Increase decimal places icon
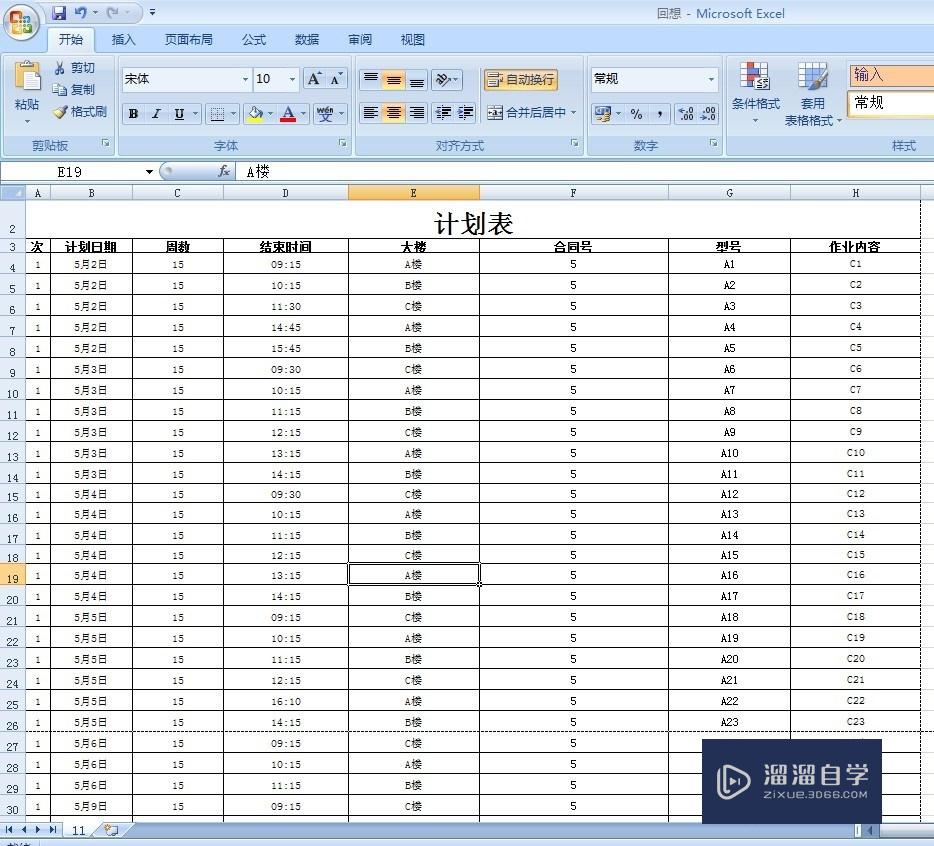934x846 pixels. [684, 113]
